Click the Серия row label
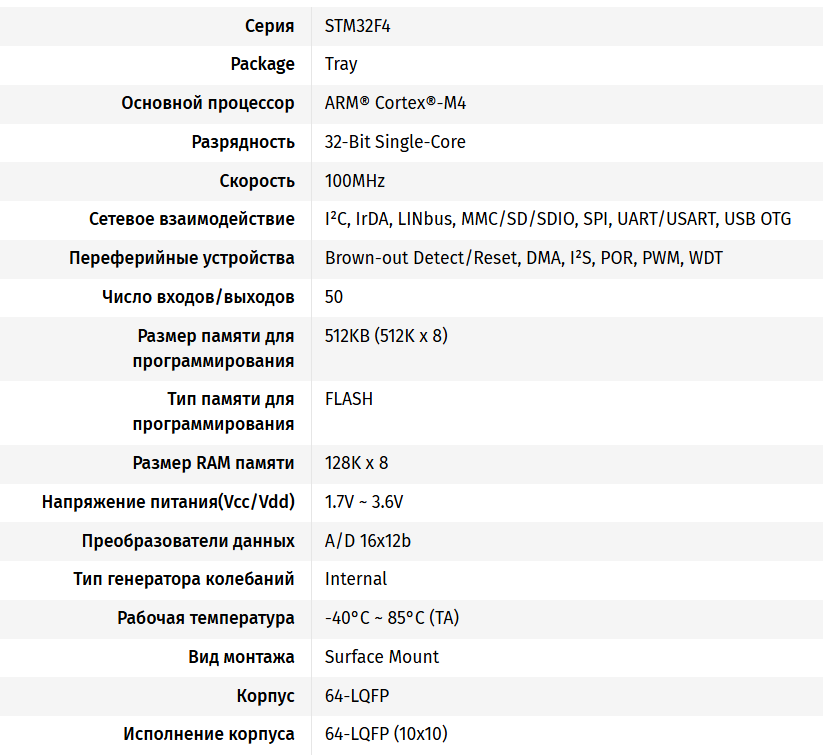 [x=270, y=26]
